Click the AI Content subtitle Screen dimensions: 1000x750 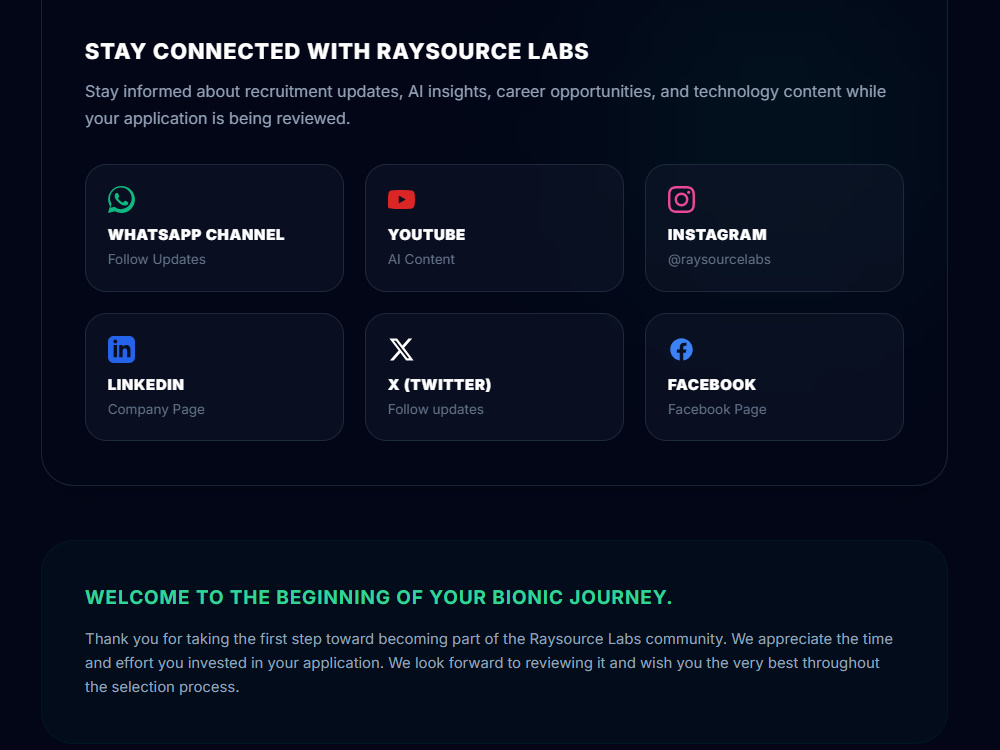tap(421, 260)
